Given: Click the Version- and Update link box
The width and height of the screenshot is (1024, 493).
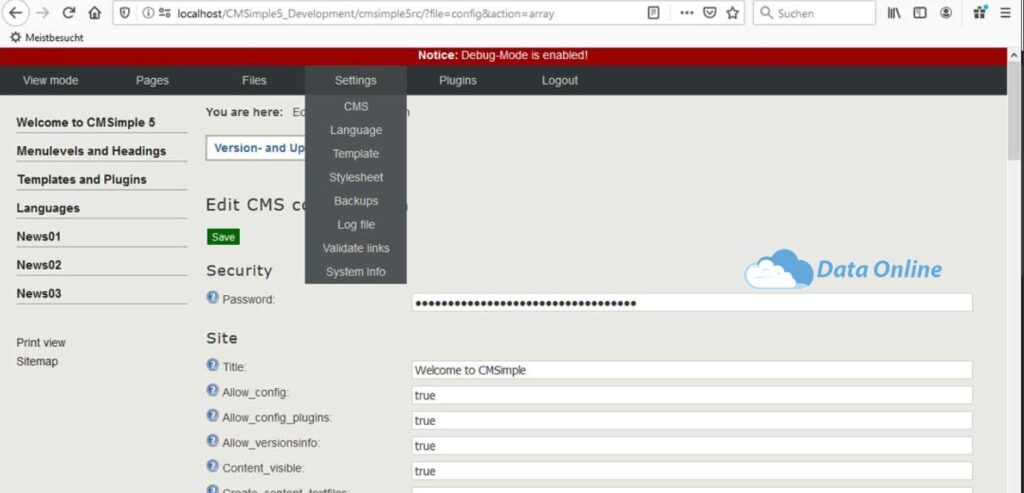Looking at the screenshot, I should [255, 148].
